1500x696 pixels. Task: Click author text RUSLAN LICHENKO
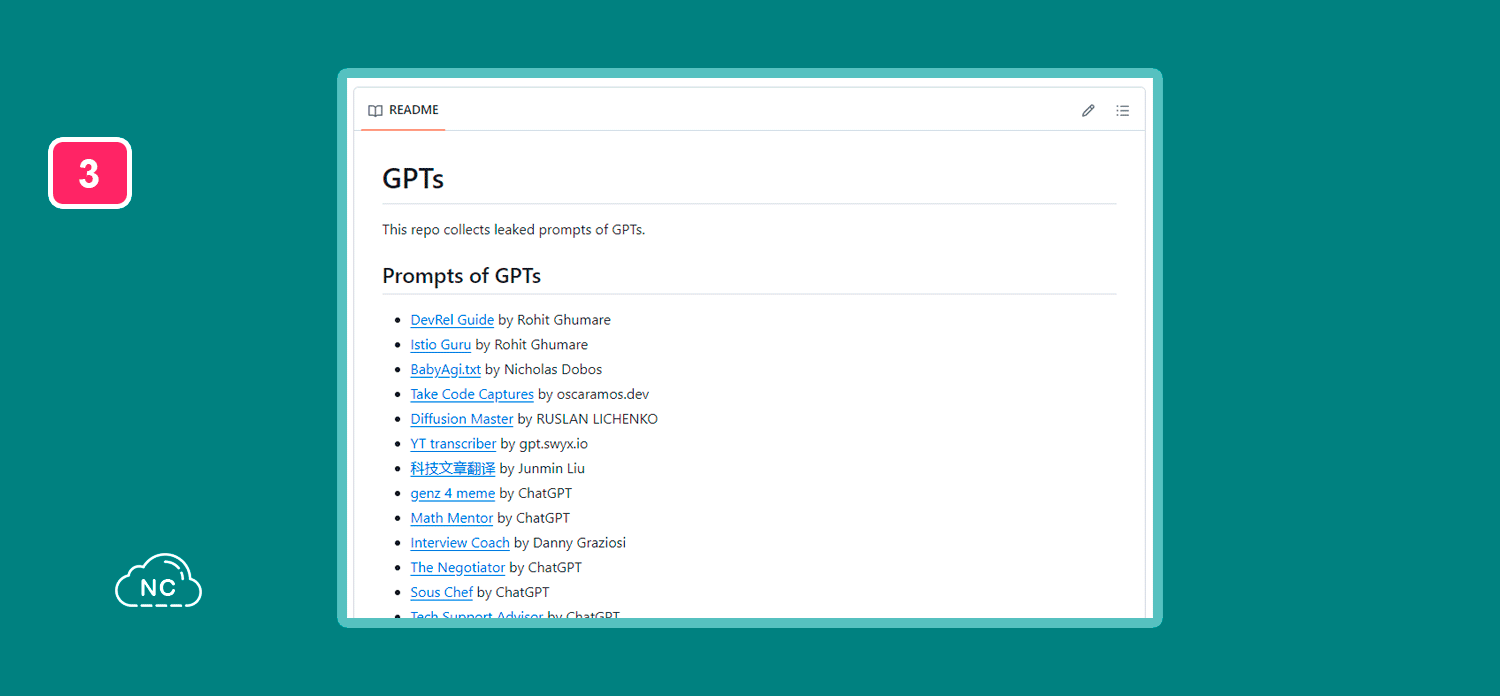pyautogui.click(x=597, y=419)
